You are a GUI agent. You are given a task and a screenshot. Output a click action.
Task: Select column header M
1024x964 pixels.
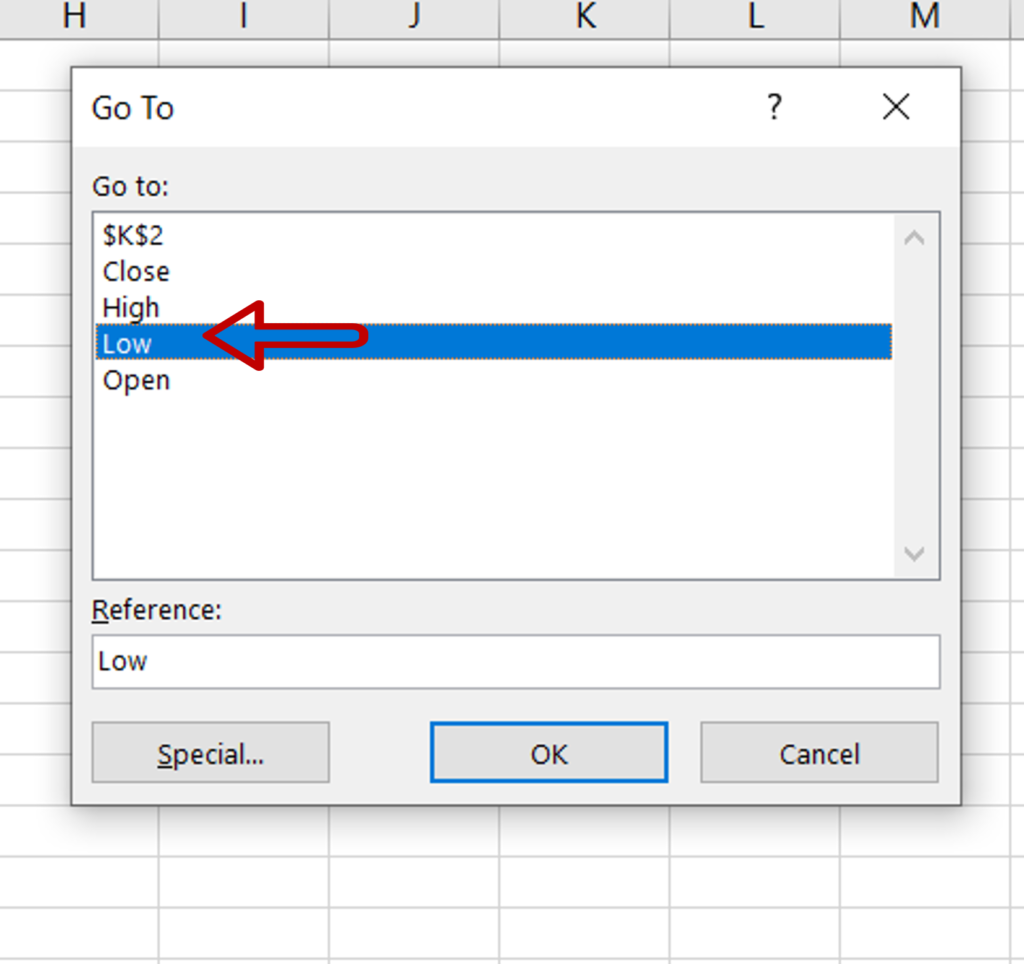[924, 16]
